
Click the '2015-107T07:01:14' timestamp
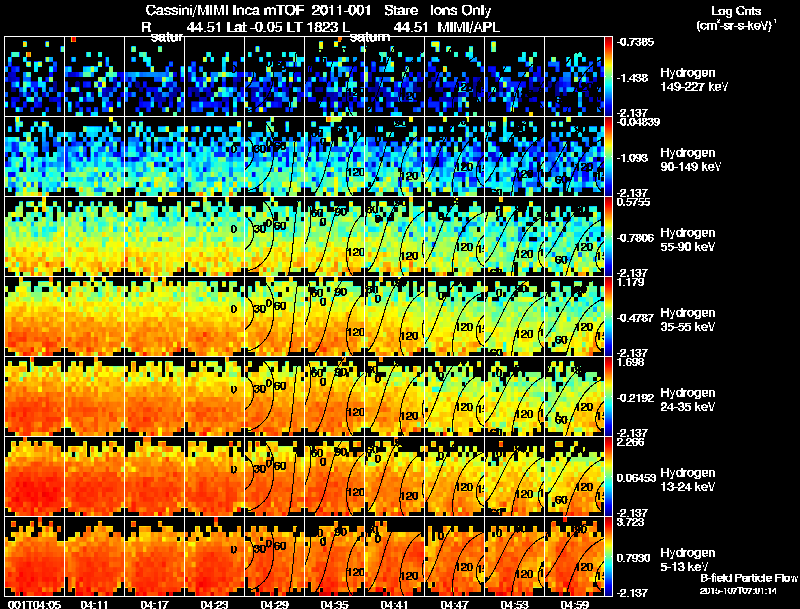pyautogui.click(x=738, y=591)
